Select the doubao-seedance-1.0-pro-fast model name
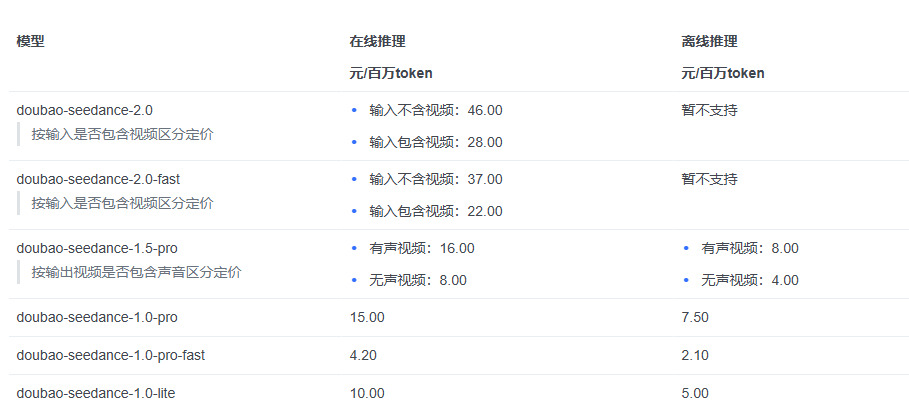The width and height of the screenshot is (909, 410). click(x=111, y=355)
